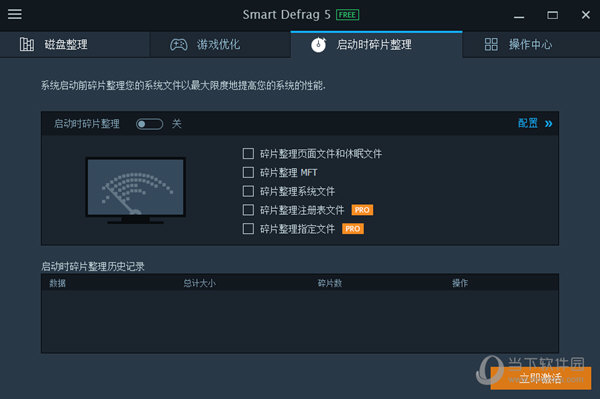This screenshot has height=399, width=600.
Task: Click the 关 status label by the switch
Action: coord(176,124)
